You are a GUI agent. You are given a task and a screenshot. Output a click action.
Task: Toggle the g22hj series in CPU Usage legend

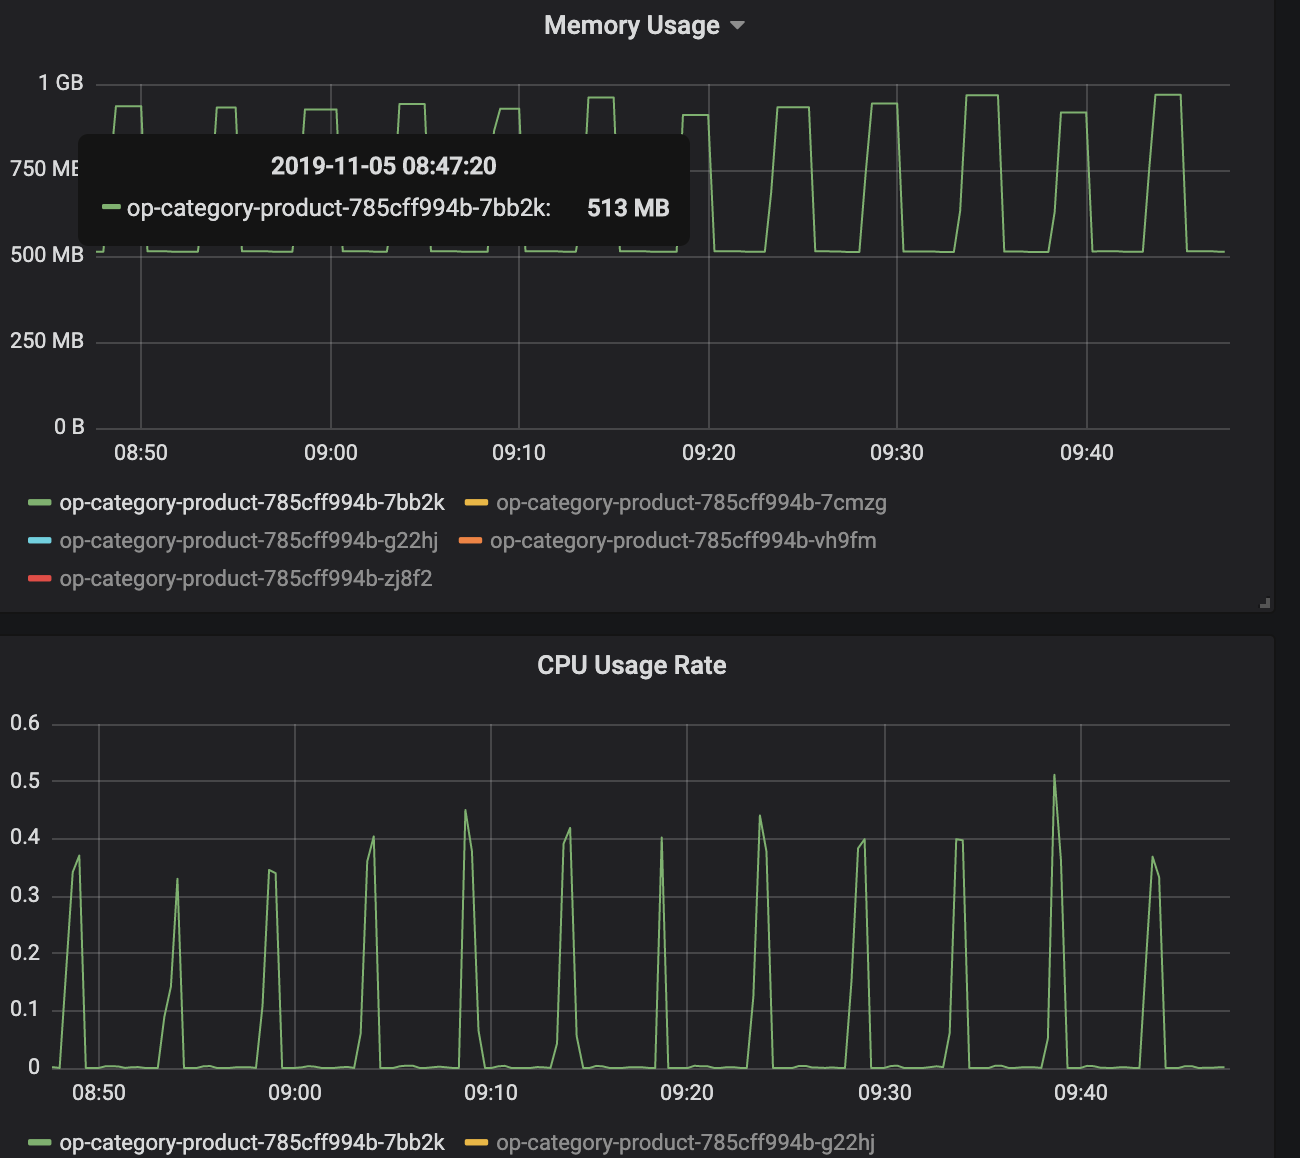(x=686, y=1143)
